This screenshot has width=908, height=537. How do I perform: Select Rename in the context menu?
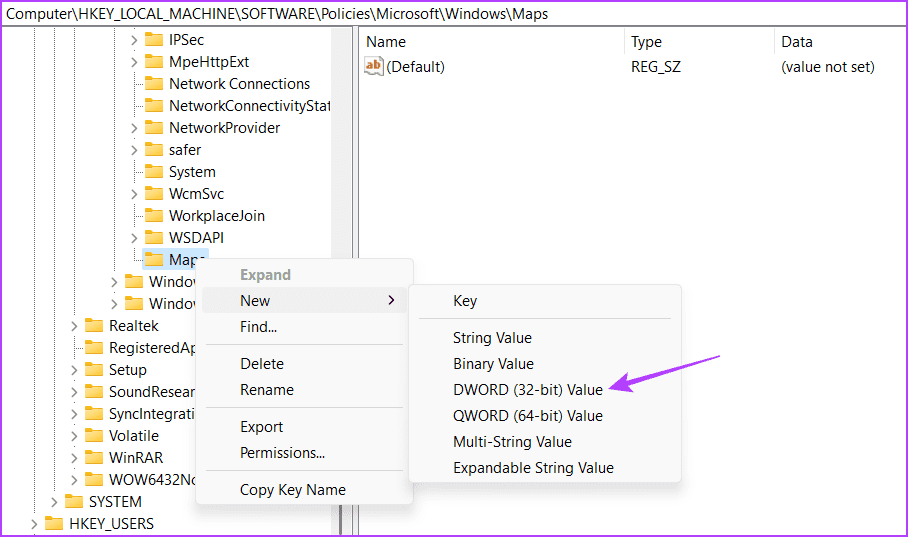pyautogui.click(x=304, y=390)
